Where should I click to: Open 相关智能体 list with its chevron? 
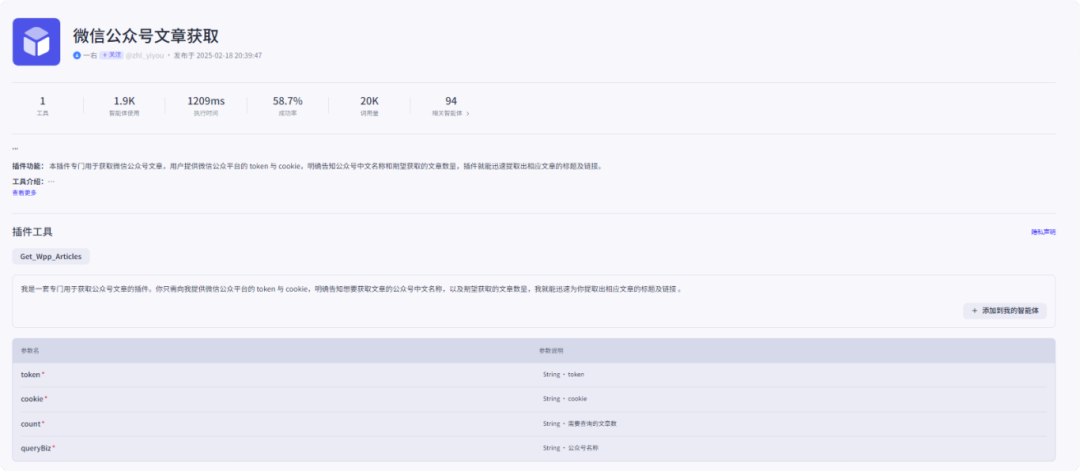(450, 113)
